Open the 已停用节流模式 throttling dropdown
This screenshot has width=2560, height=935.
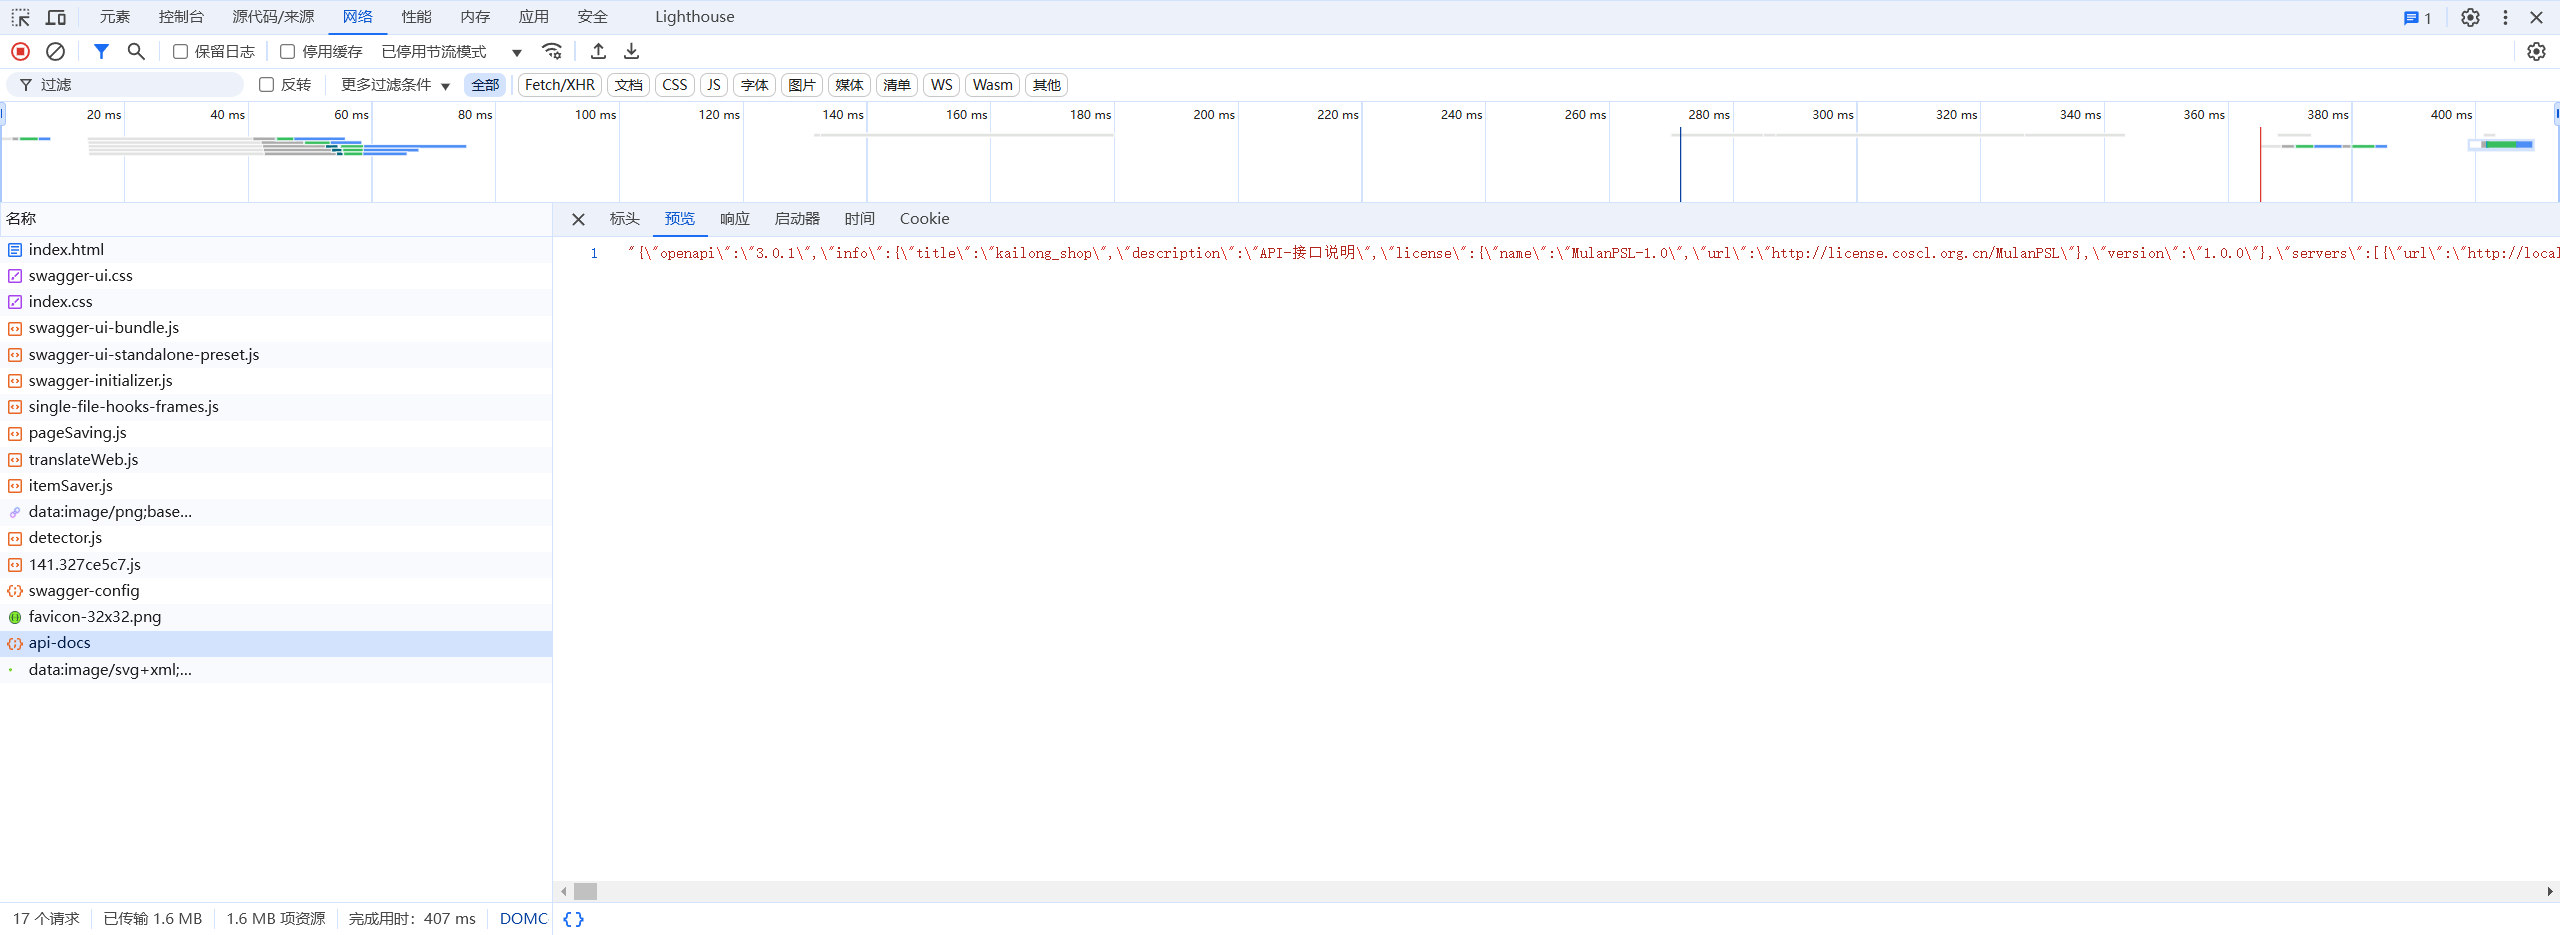click(x=452, y=52)
